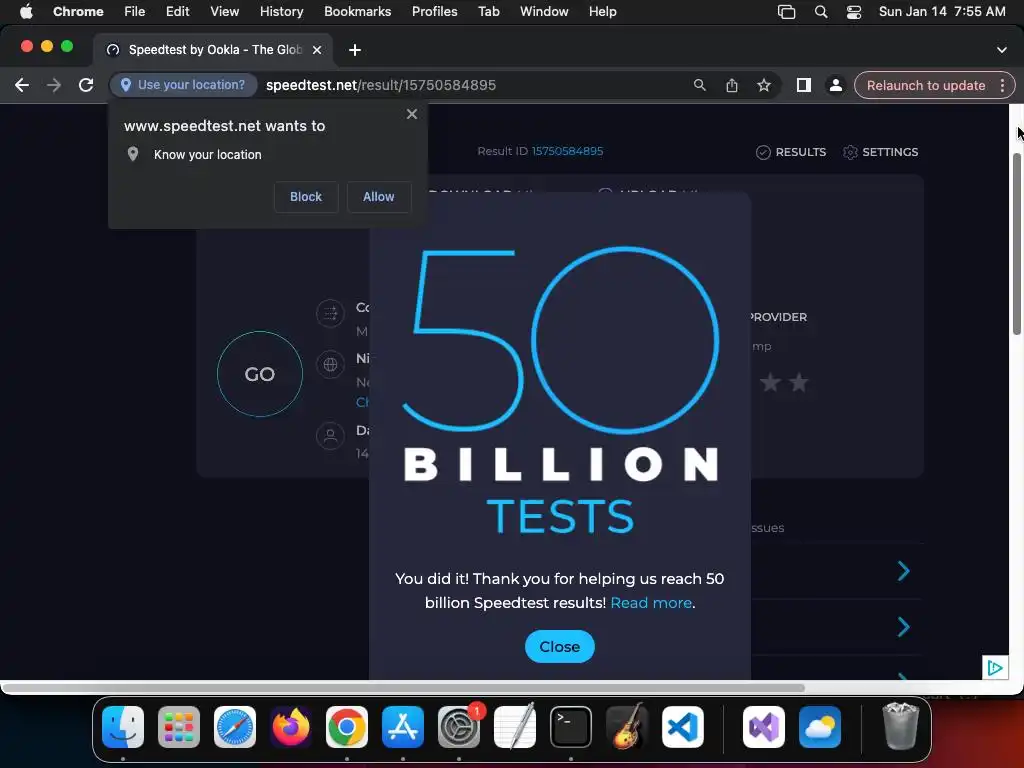Dismiss the location permission popup
This screenshot has height=768, width=1024.
point(411,114)
